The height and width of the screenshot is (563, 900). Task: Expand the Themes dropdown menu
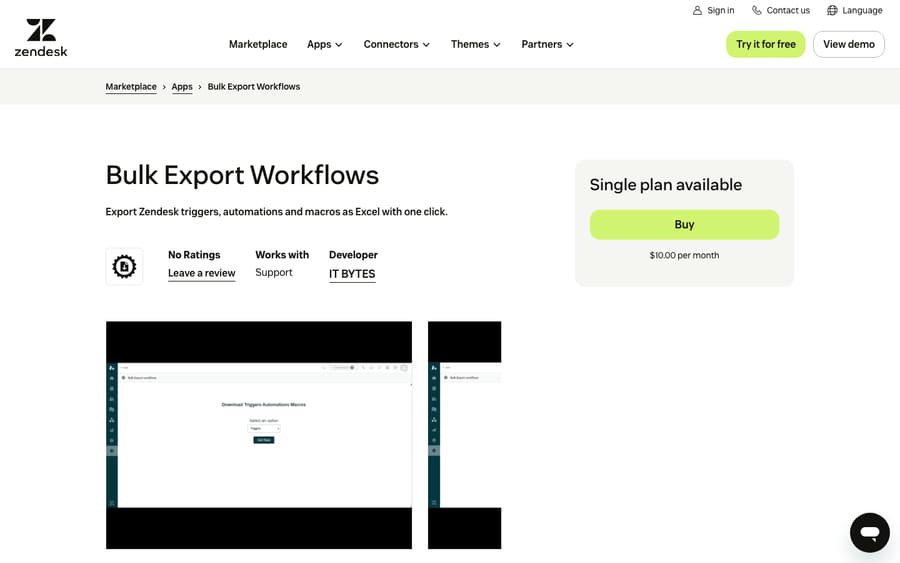pos(476,44)
